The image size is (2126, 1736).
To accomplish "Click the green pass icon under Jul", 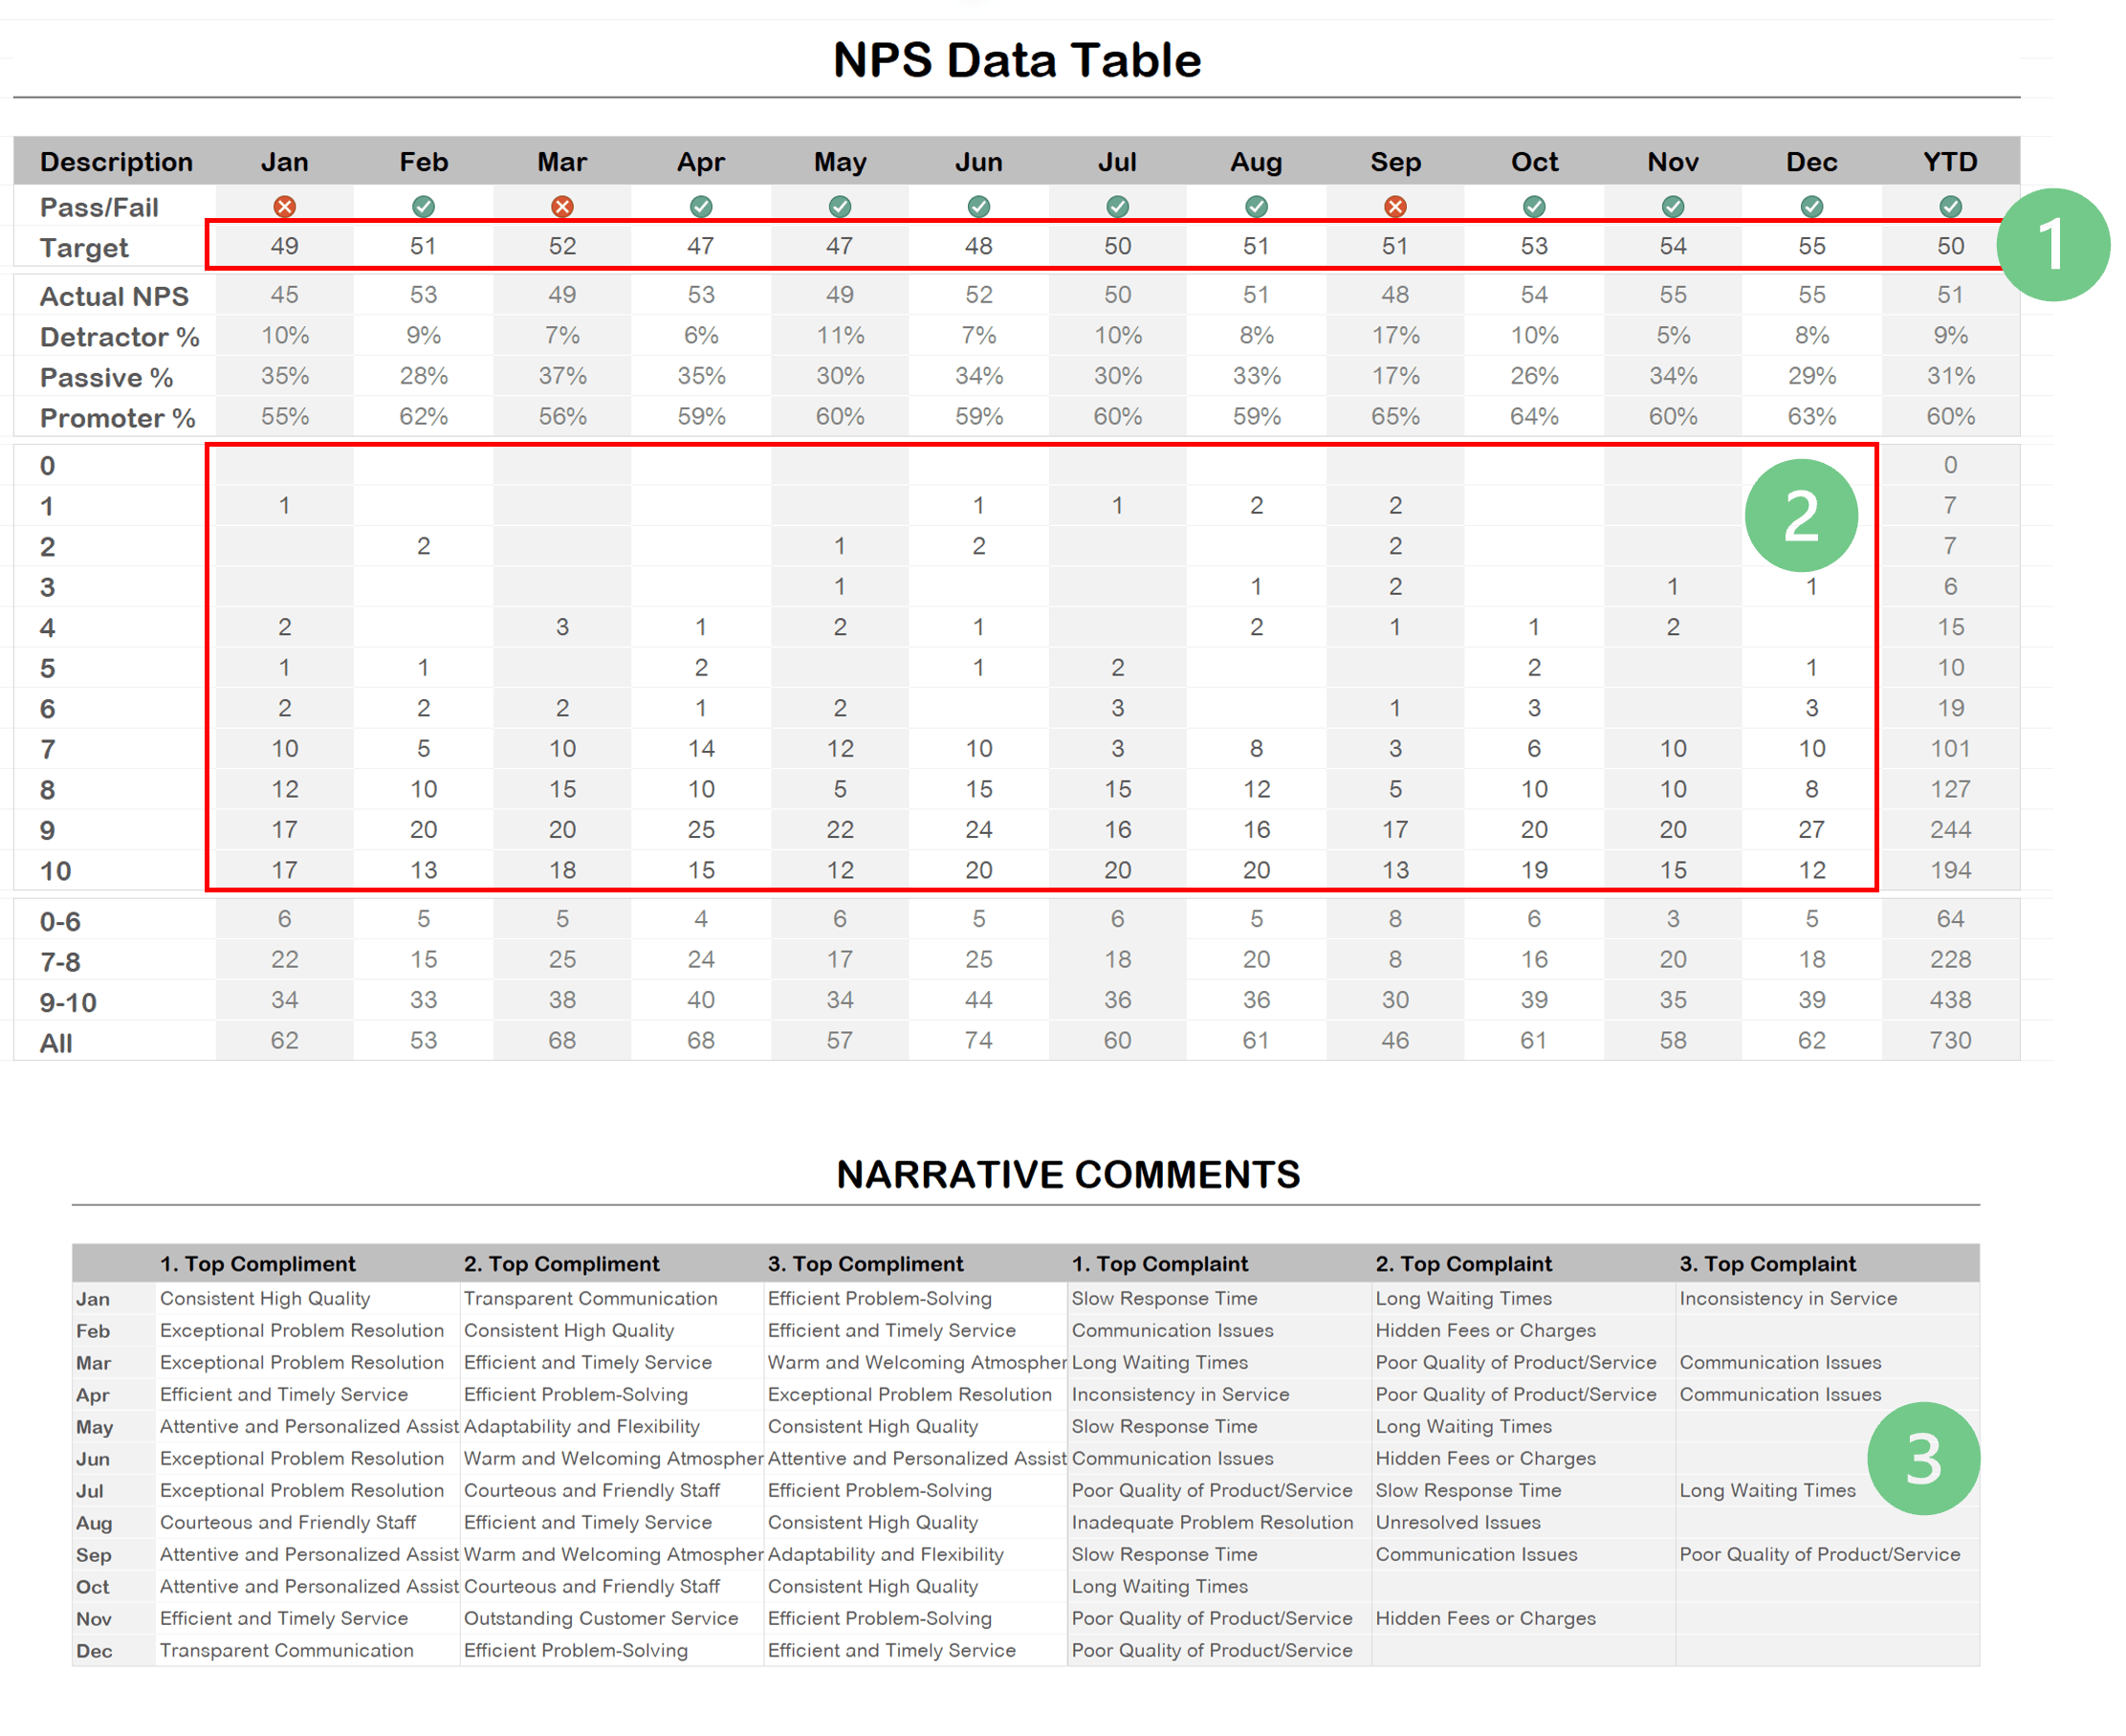I will 1118,207.
